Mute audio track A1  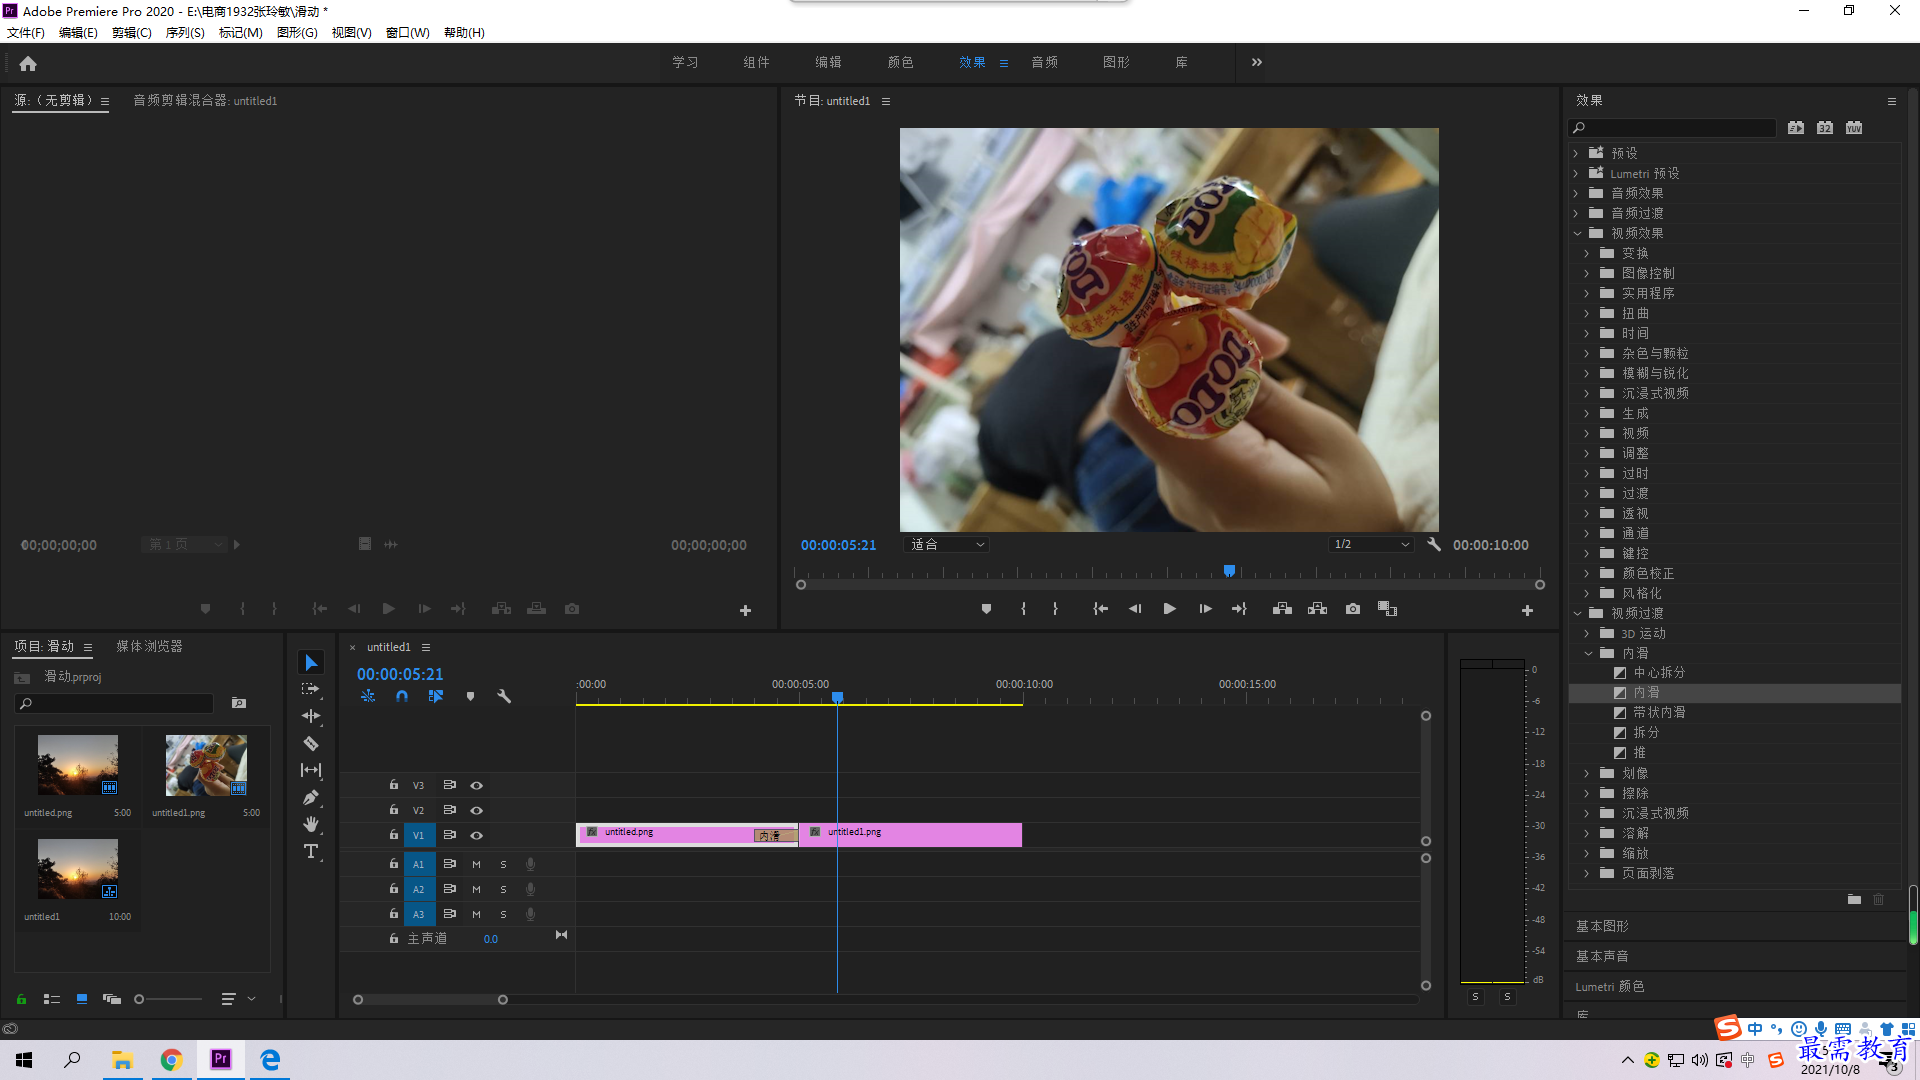tap(476, 864)
